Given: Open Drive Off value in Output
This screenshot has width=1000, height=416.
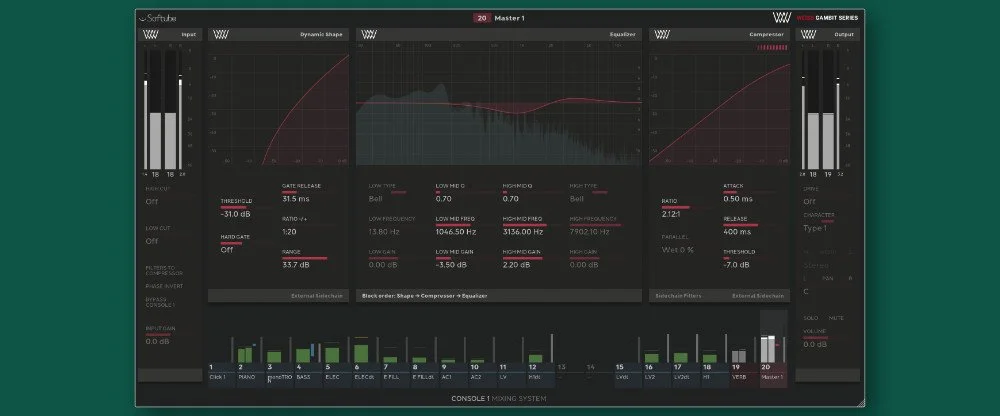Looking at the screenshot, I should coord(809,202).
